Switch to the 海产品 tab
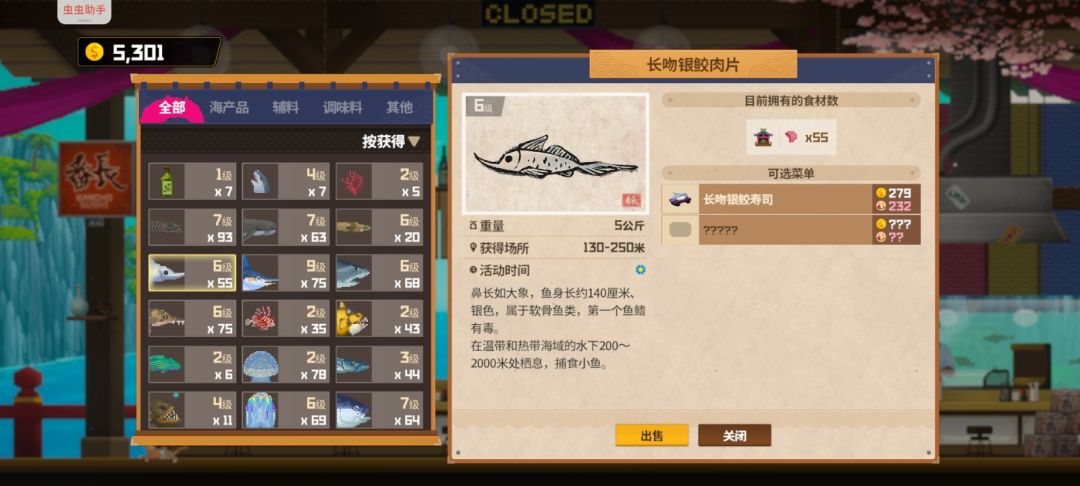Image resolution: width=1080 pixels, height=486 pixels. 229,107
